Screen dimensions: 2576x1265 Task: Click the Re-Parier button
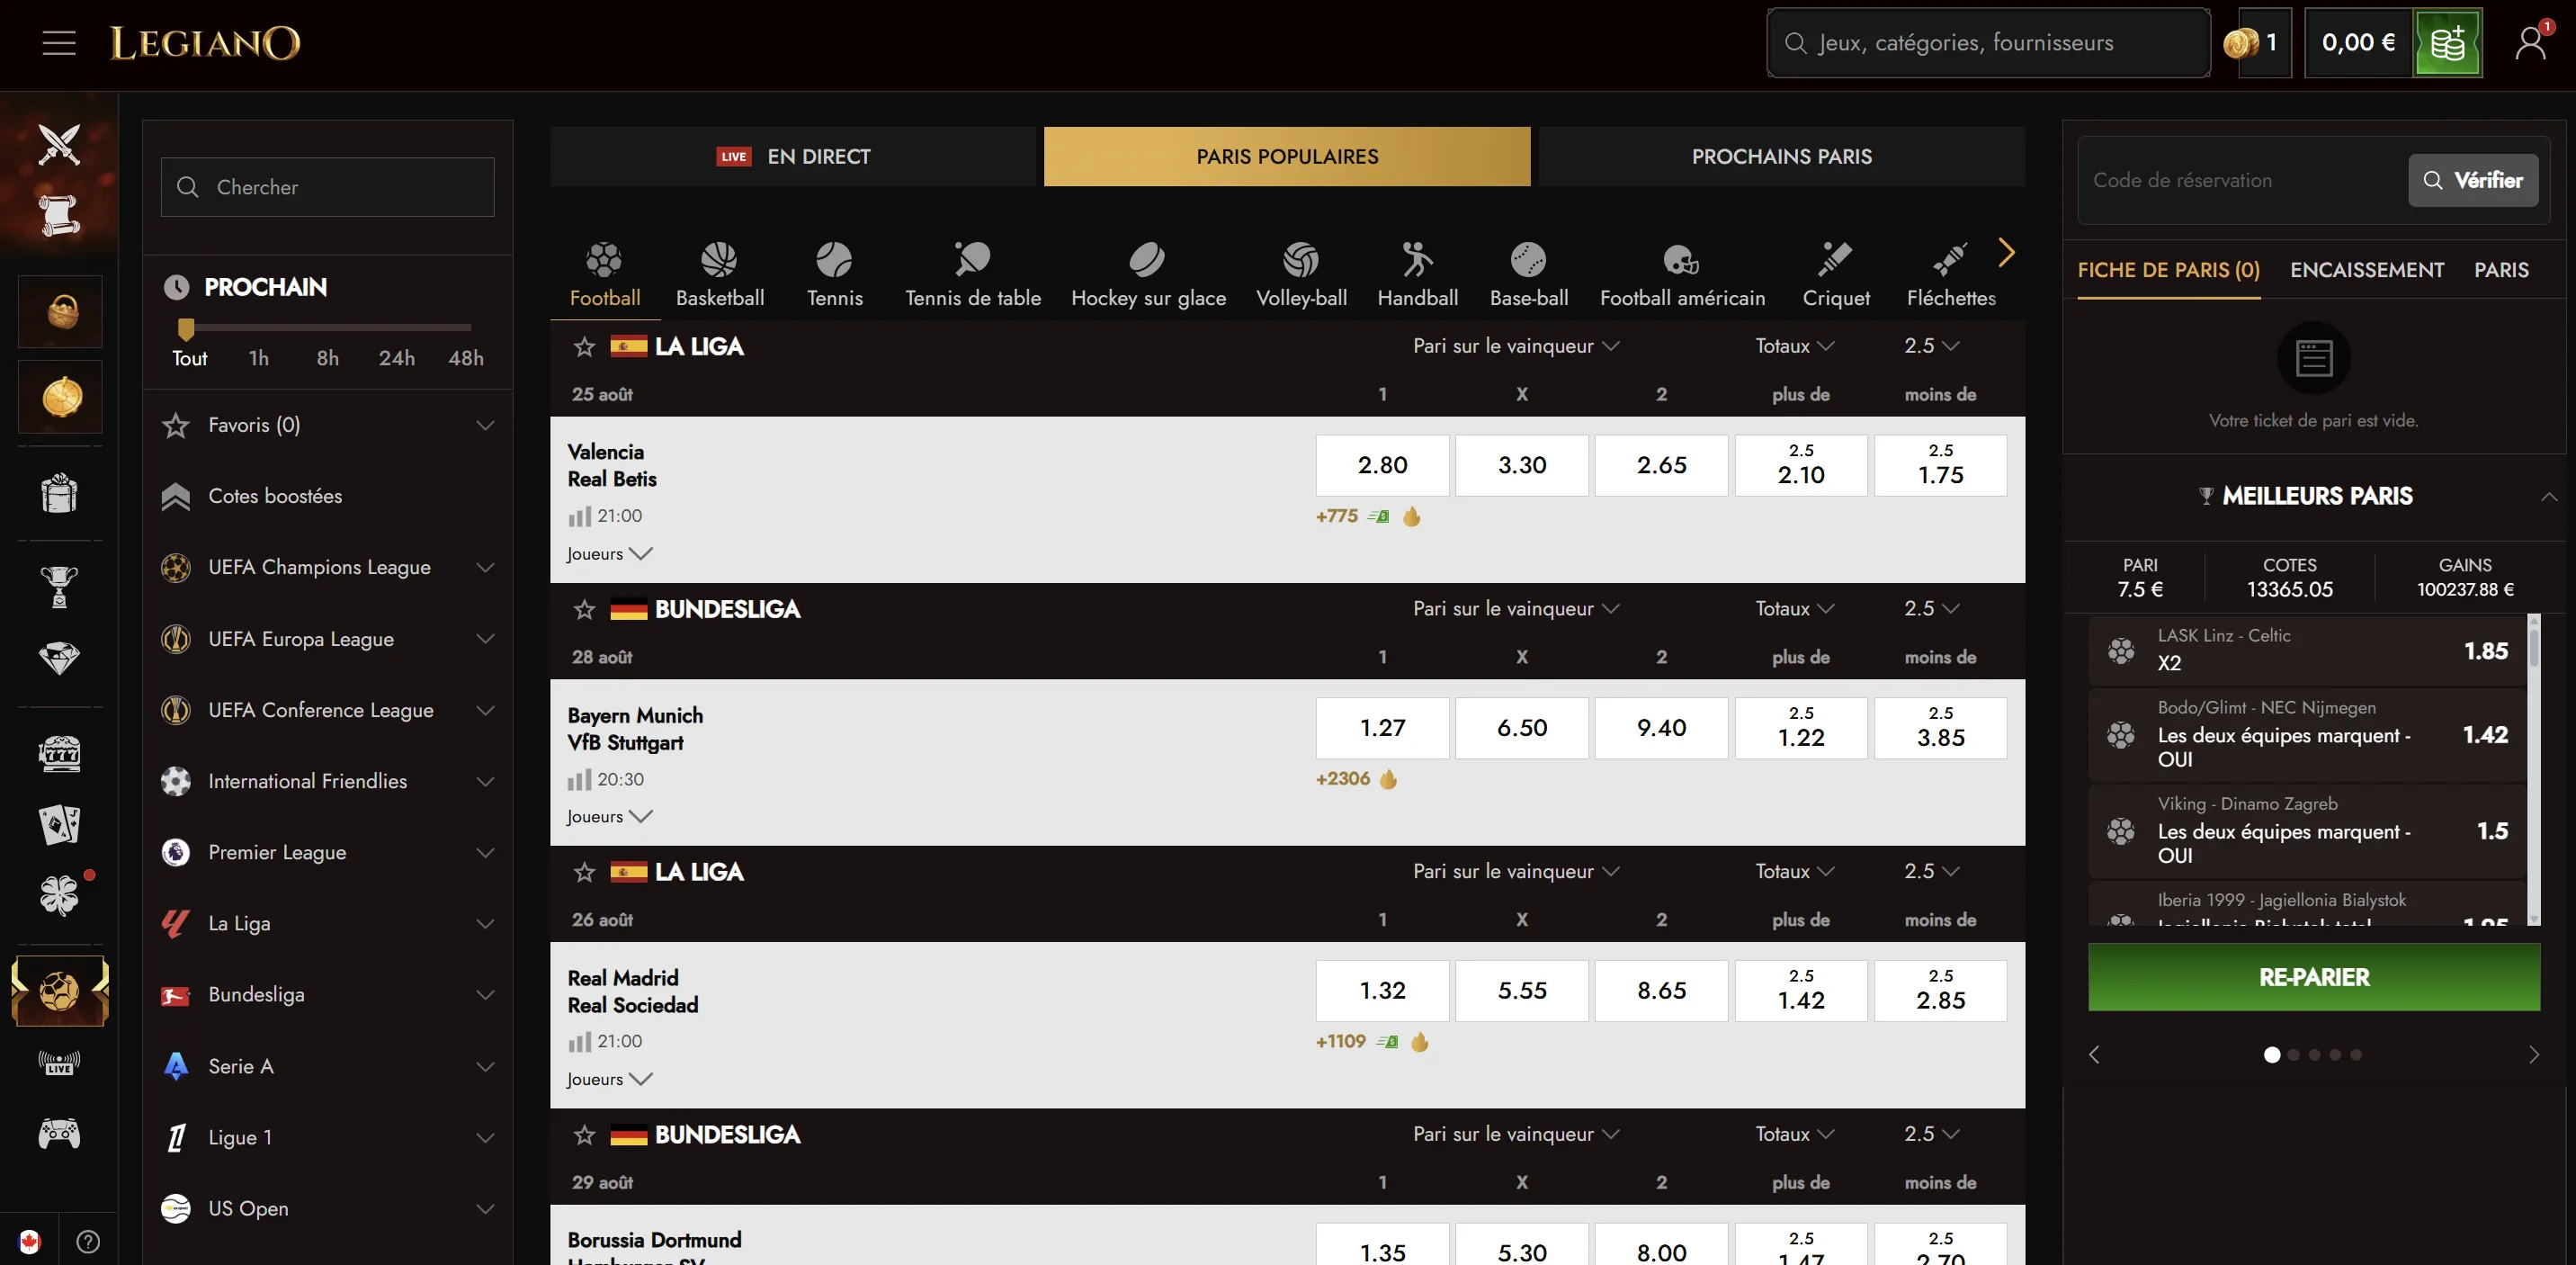tap(2313, 977)
